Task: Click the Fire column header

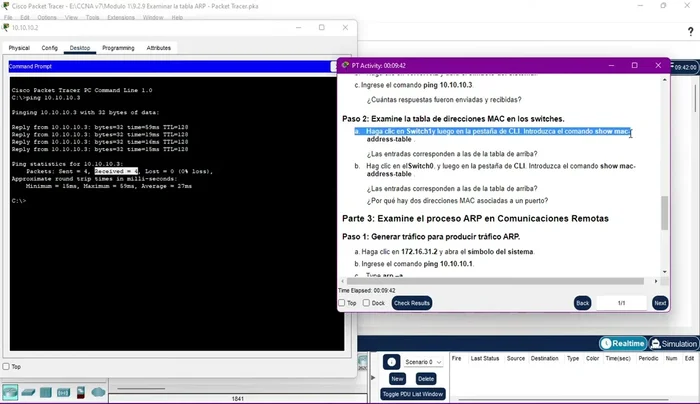Action: point(456,358)
